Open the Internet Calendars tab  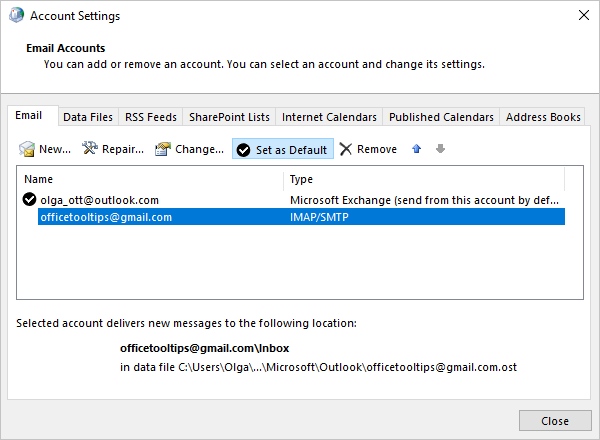[x=329, y=117]
